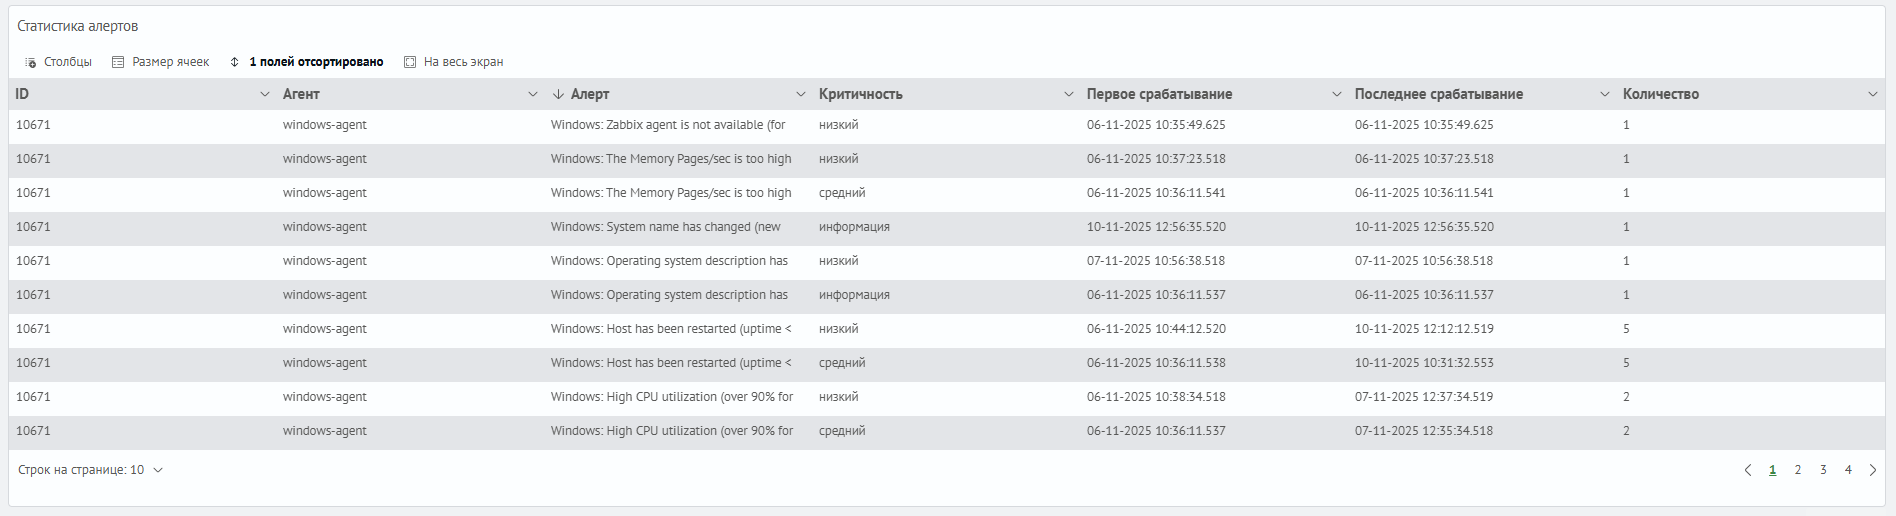Open the Количество column menu chevron
This screenshot has height=516, width=1896.
coord(1873,94)
